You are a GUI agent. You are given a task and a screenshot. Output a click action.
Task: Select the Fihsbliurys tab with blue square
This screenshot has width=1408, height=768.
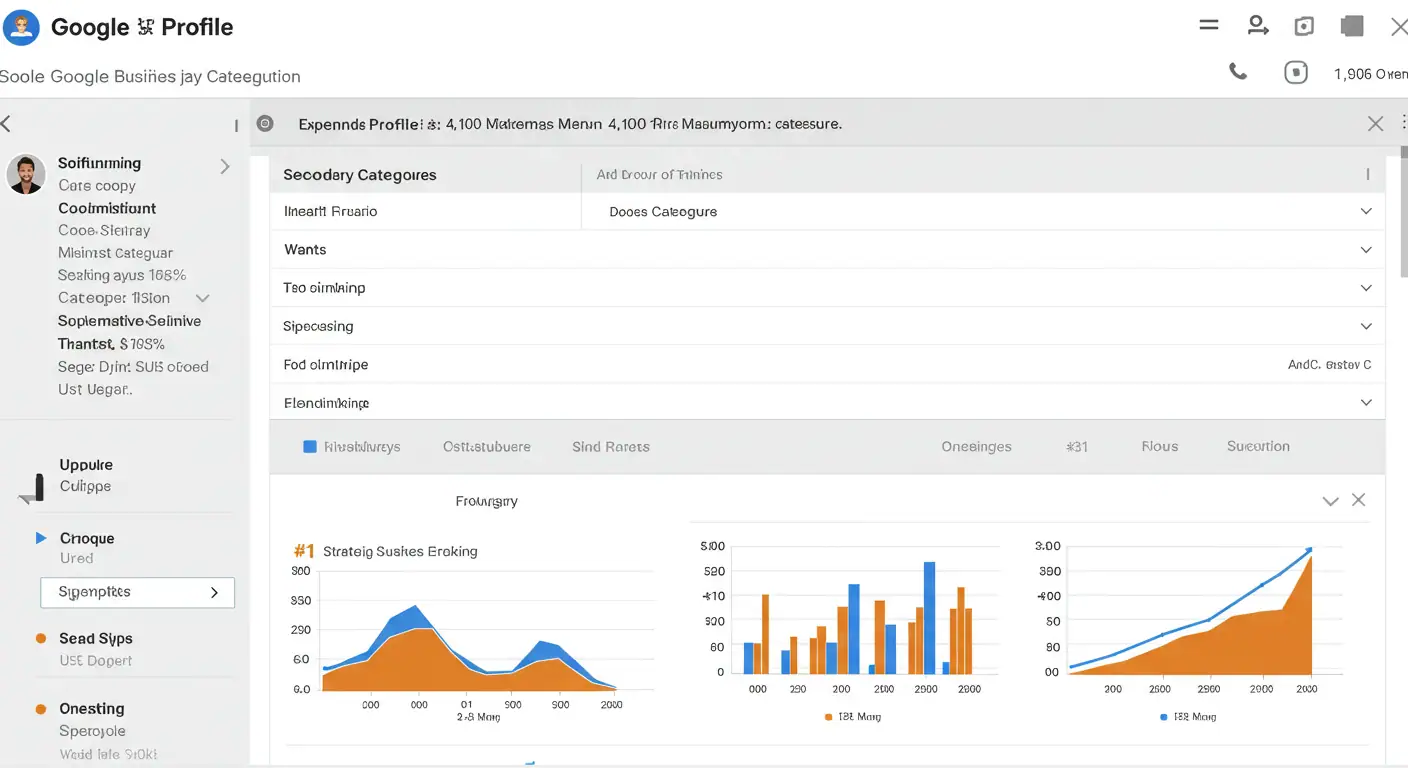click(352, 447)
